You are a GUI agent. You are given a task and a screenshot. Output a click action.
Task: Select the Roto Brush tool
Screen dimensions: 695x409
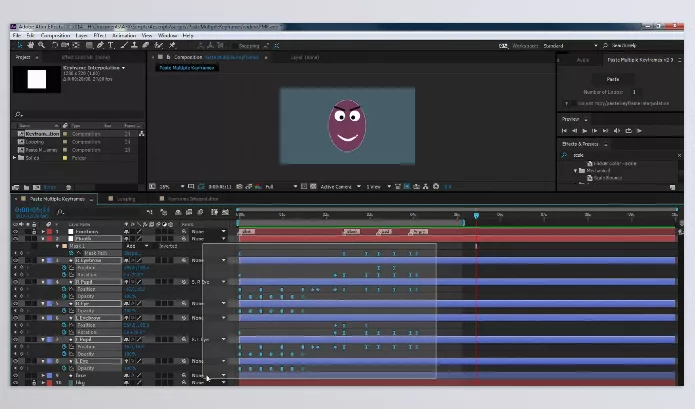pyautogui.click(x=158, y=45)
